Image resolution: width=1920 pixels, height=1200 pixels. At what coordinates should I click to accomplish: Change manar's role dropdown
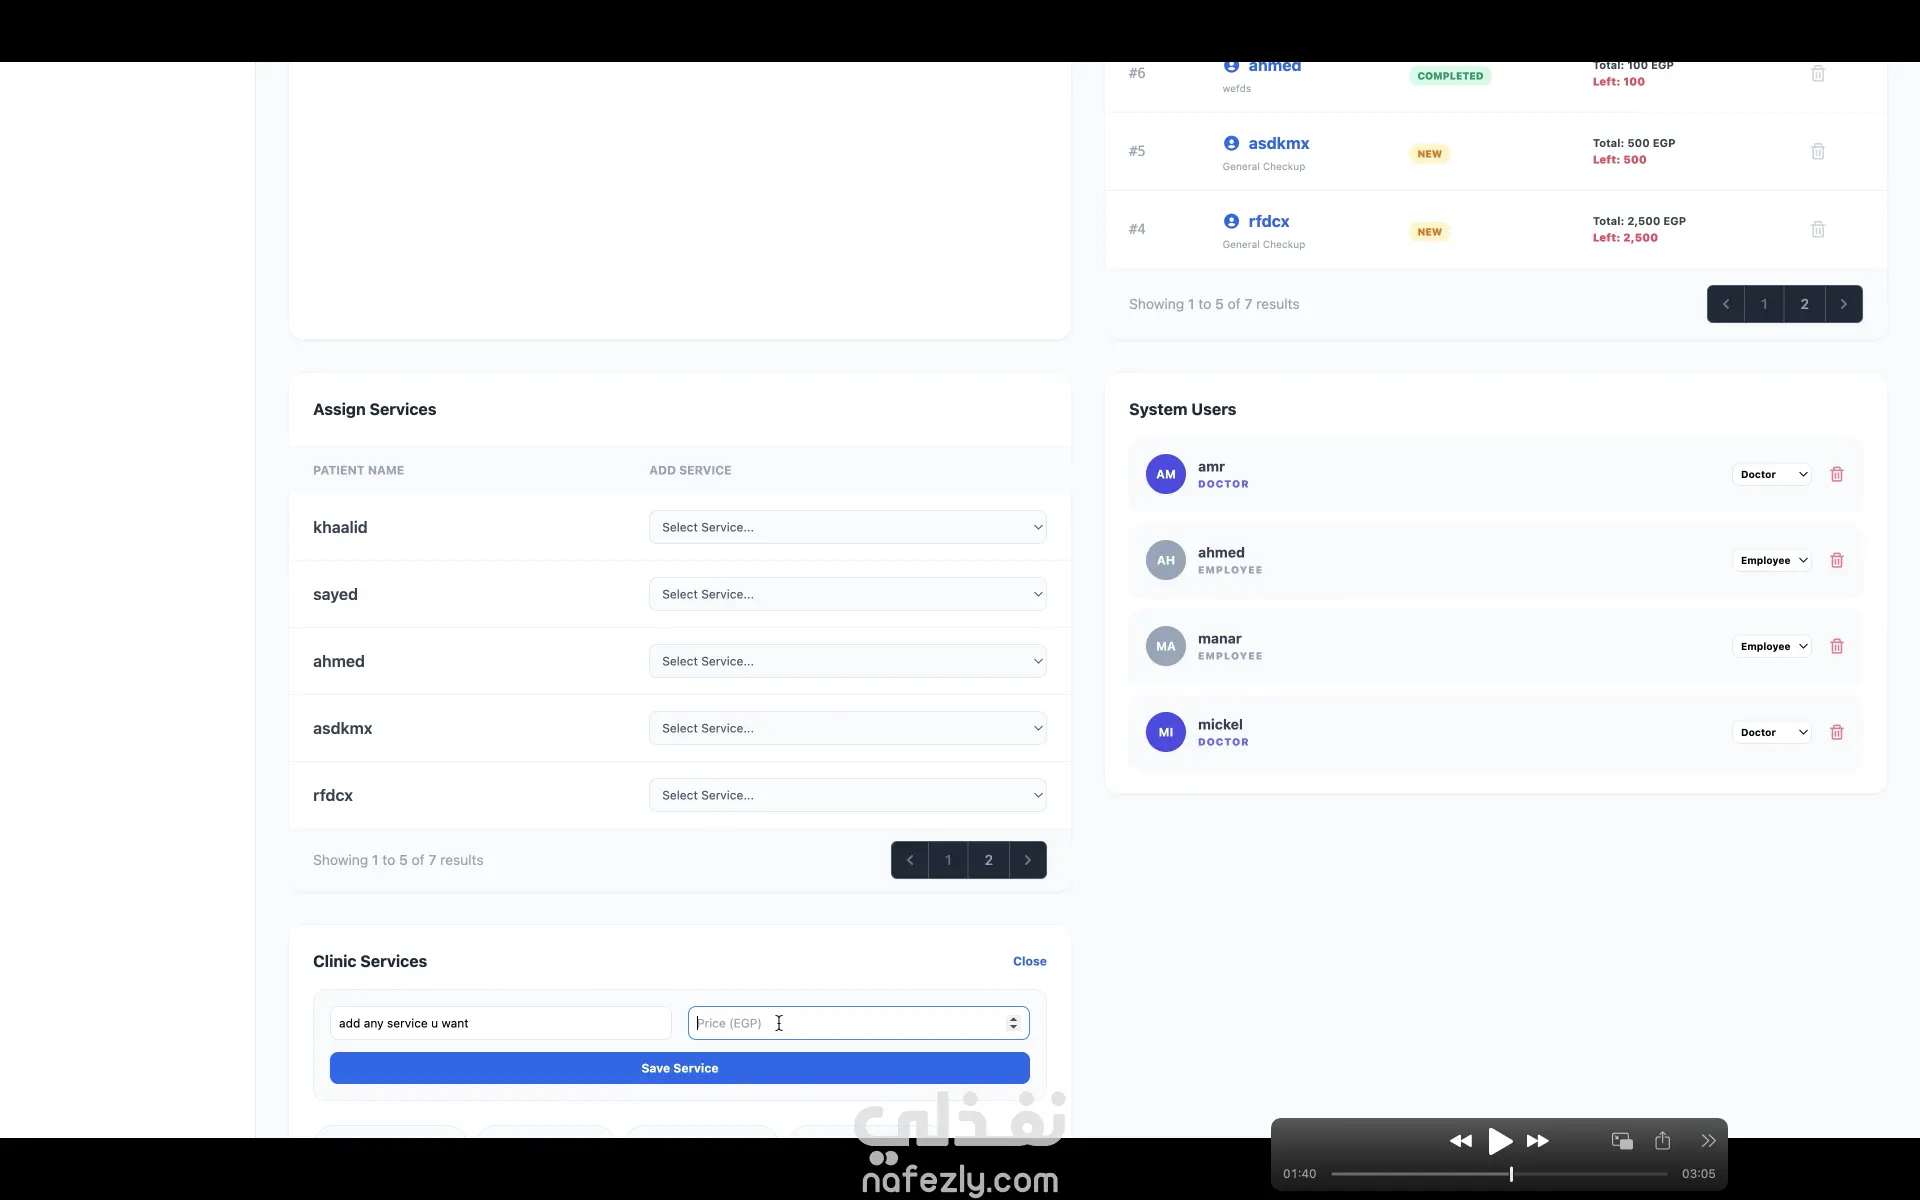1772,646
